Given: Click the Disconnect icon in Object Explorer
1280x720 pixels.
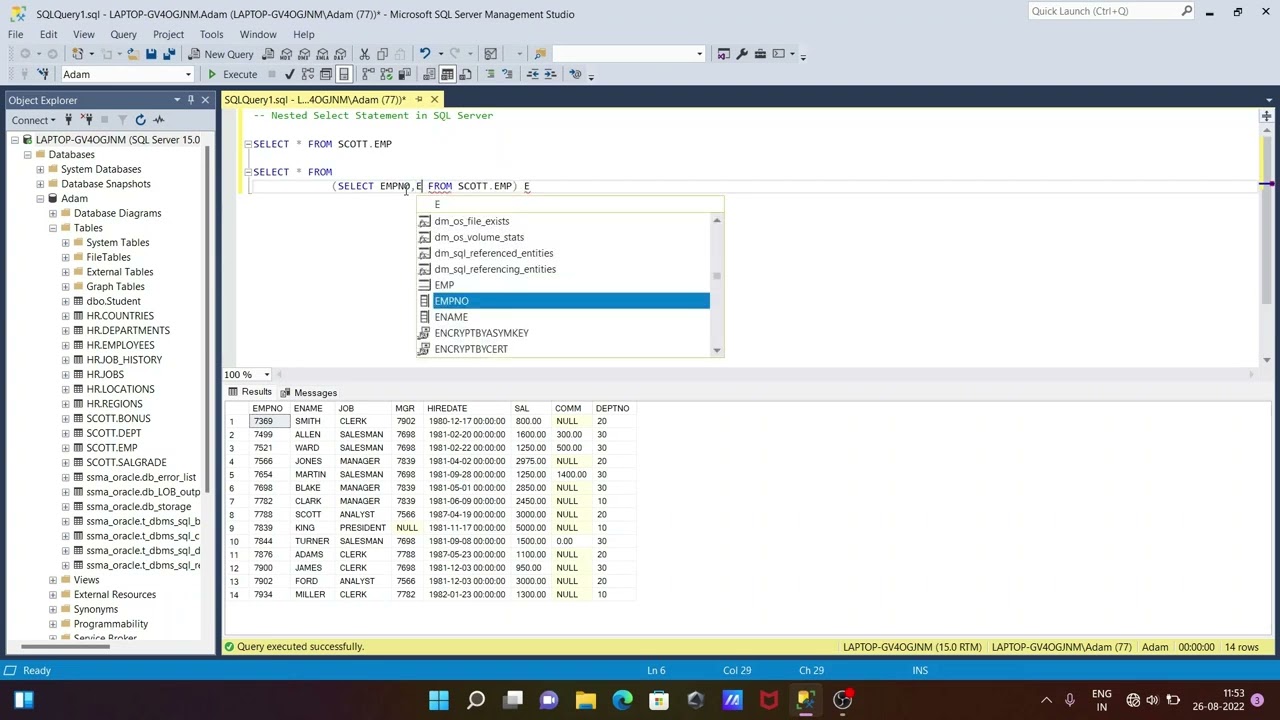Looking at the screenshot, I should 87,120.
